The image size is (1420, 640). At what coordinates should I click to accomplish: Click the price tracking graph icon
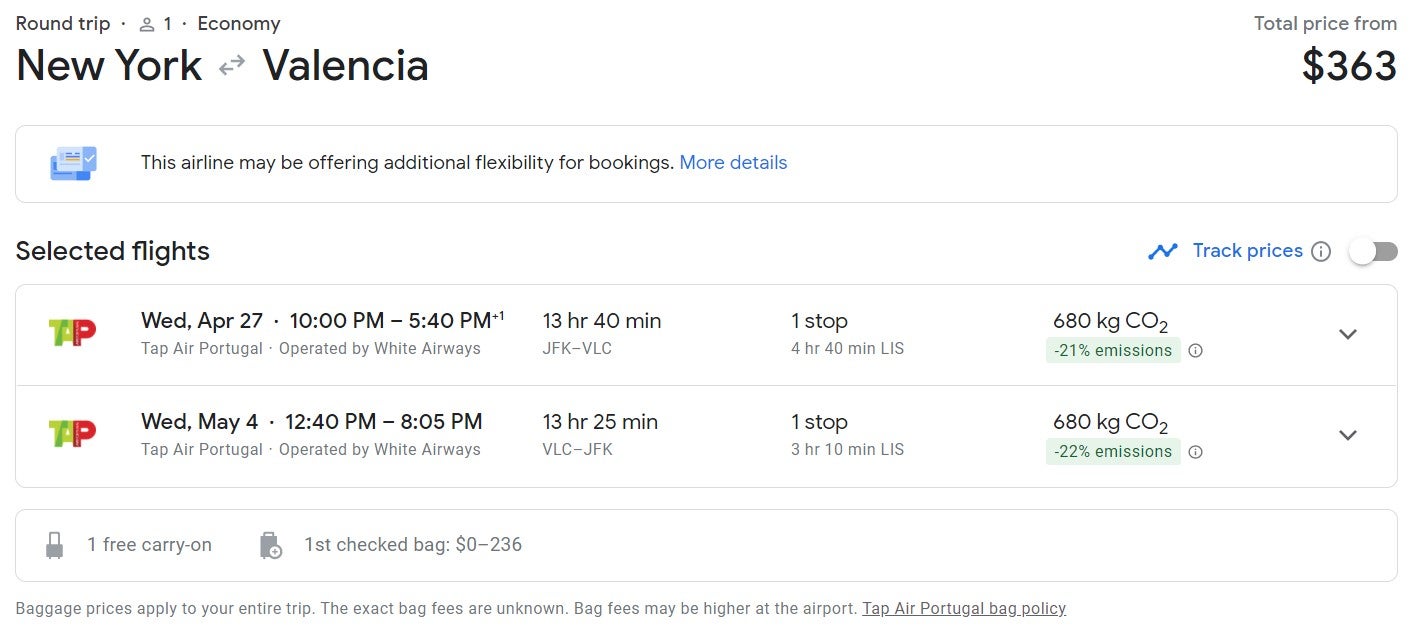pyautogui.click(x=1163, y=251)
